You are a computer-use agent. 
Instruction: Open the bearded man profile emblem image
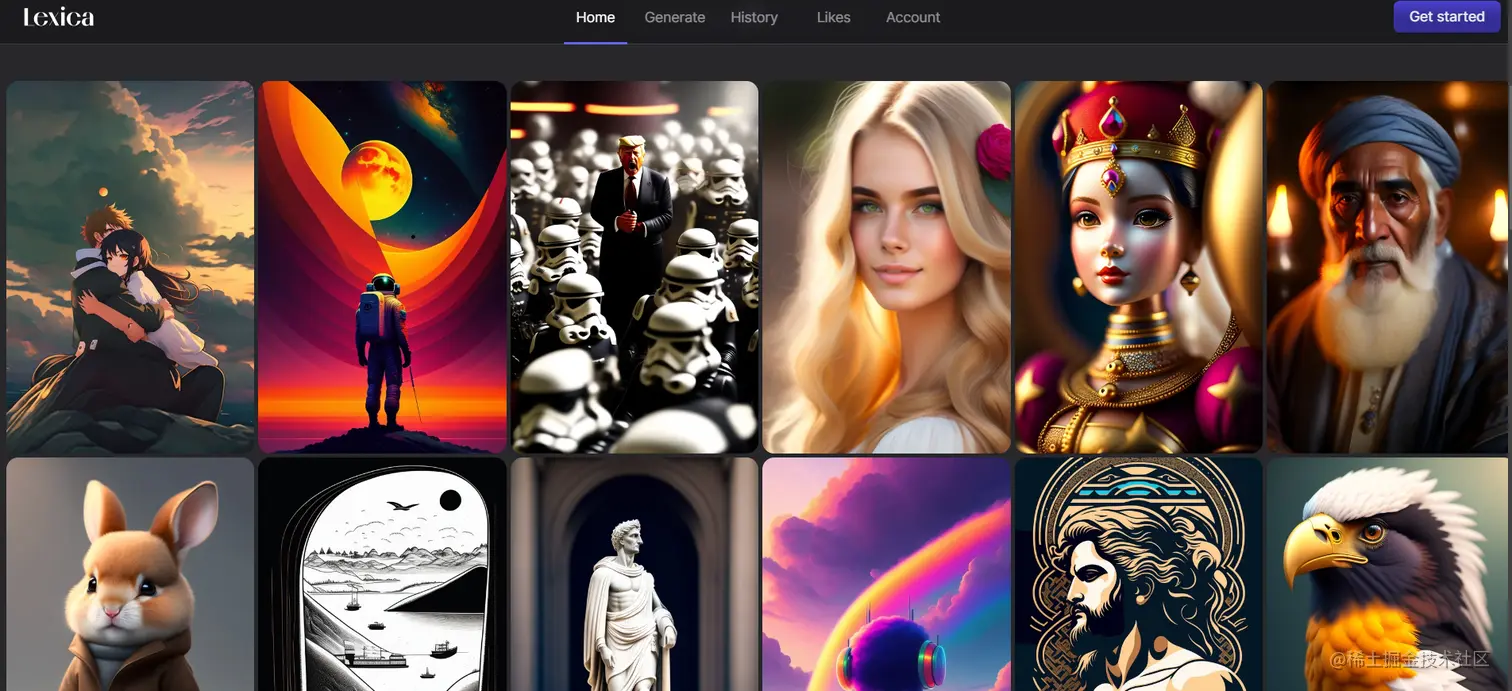click(1139, 574)
